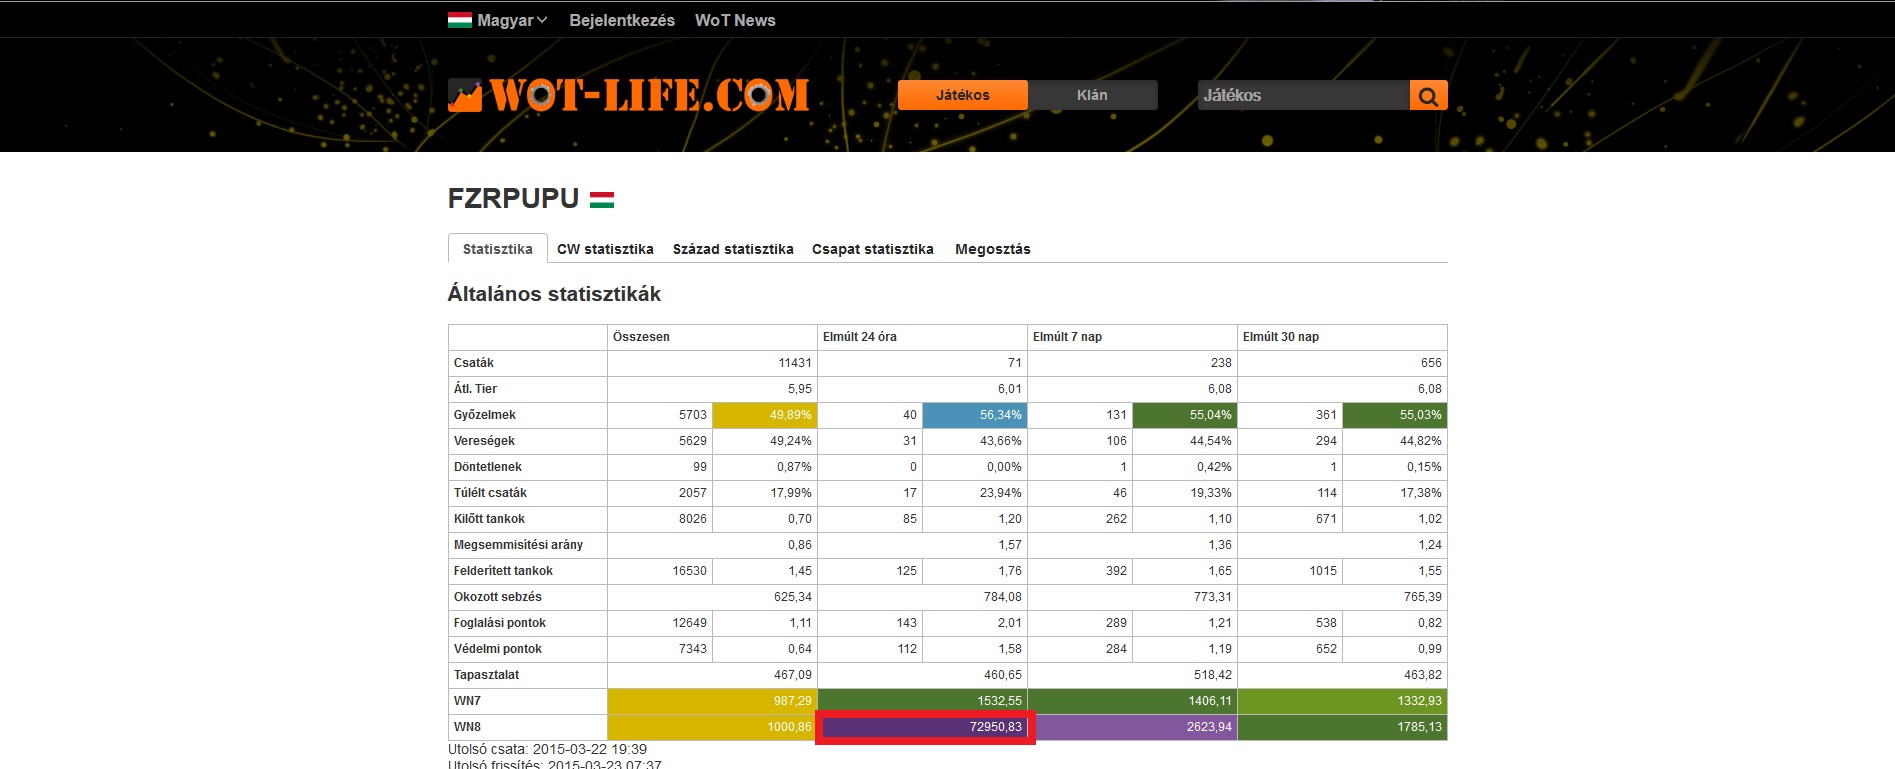
Task: Click the orange search magnifier icon
Action: pos(1428,96)
